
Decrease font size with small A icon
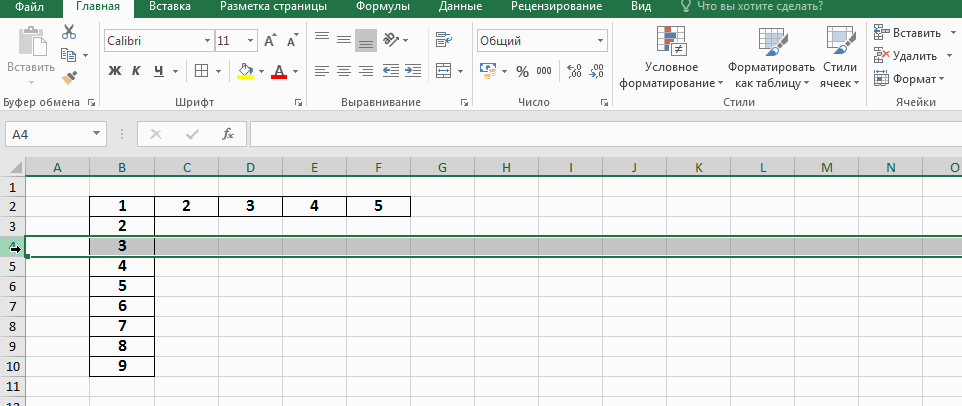pos(292,41)
